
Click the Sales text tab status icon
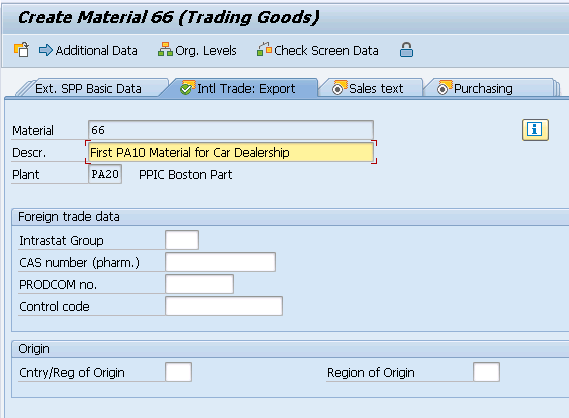pyautogui.click(x=340, y=87)
